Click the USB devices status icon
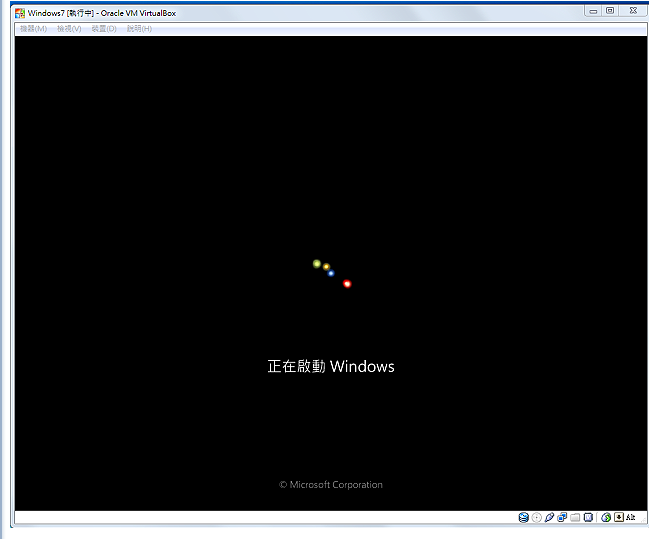Screen dimensions: 658x539 point(549,518)
